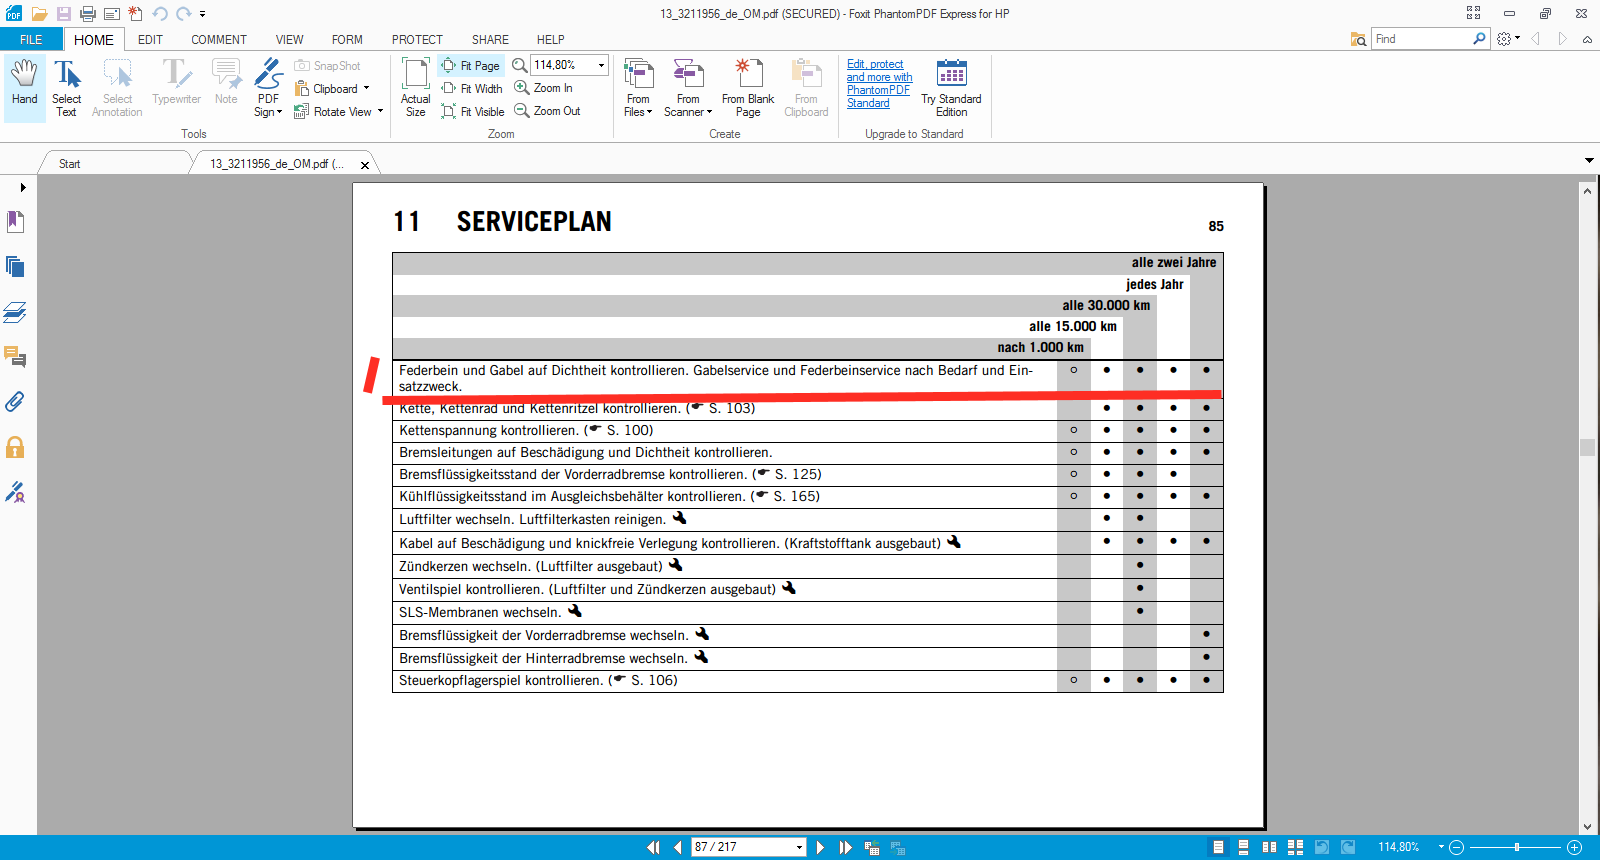Click the Print icon in quick access toolbar
Image resolution: width=1600 pixels, height=860 pixels.
click(88, 14)
